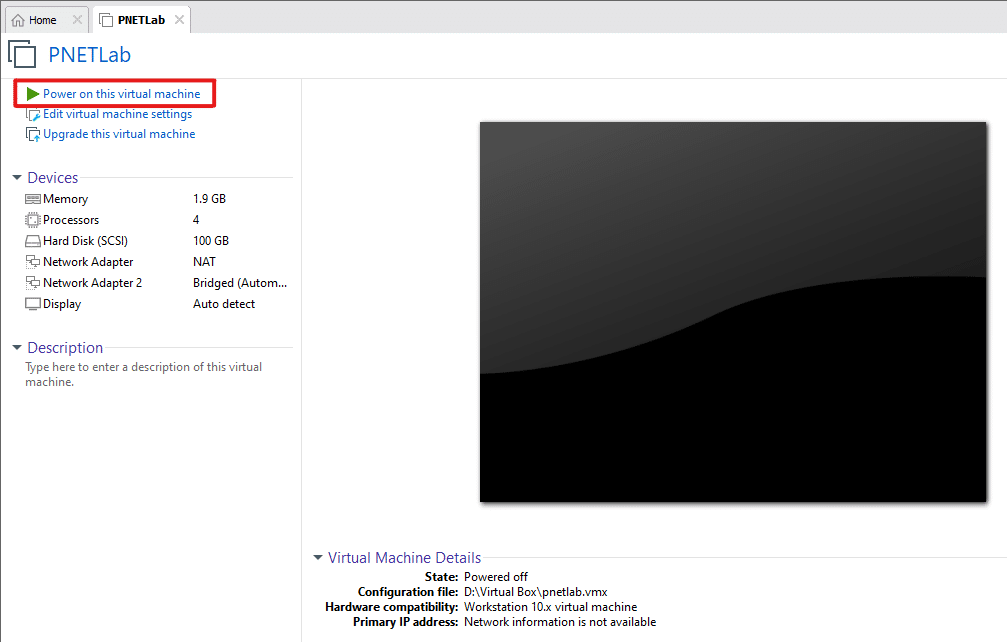Choose Upgrade this virtual machine
Viewport: 1007px width, 642px height.
[x=119, y=134]
